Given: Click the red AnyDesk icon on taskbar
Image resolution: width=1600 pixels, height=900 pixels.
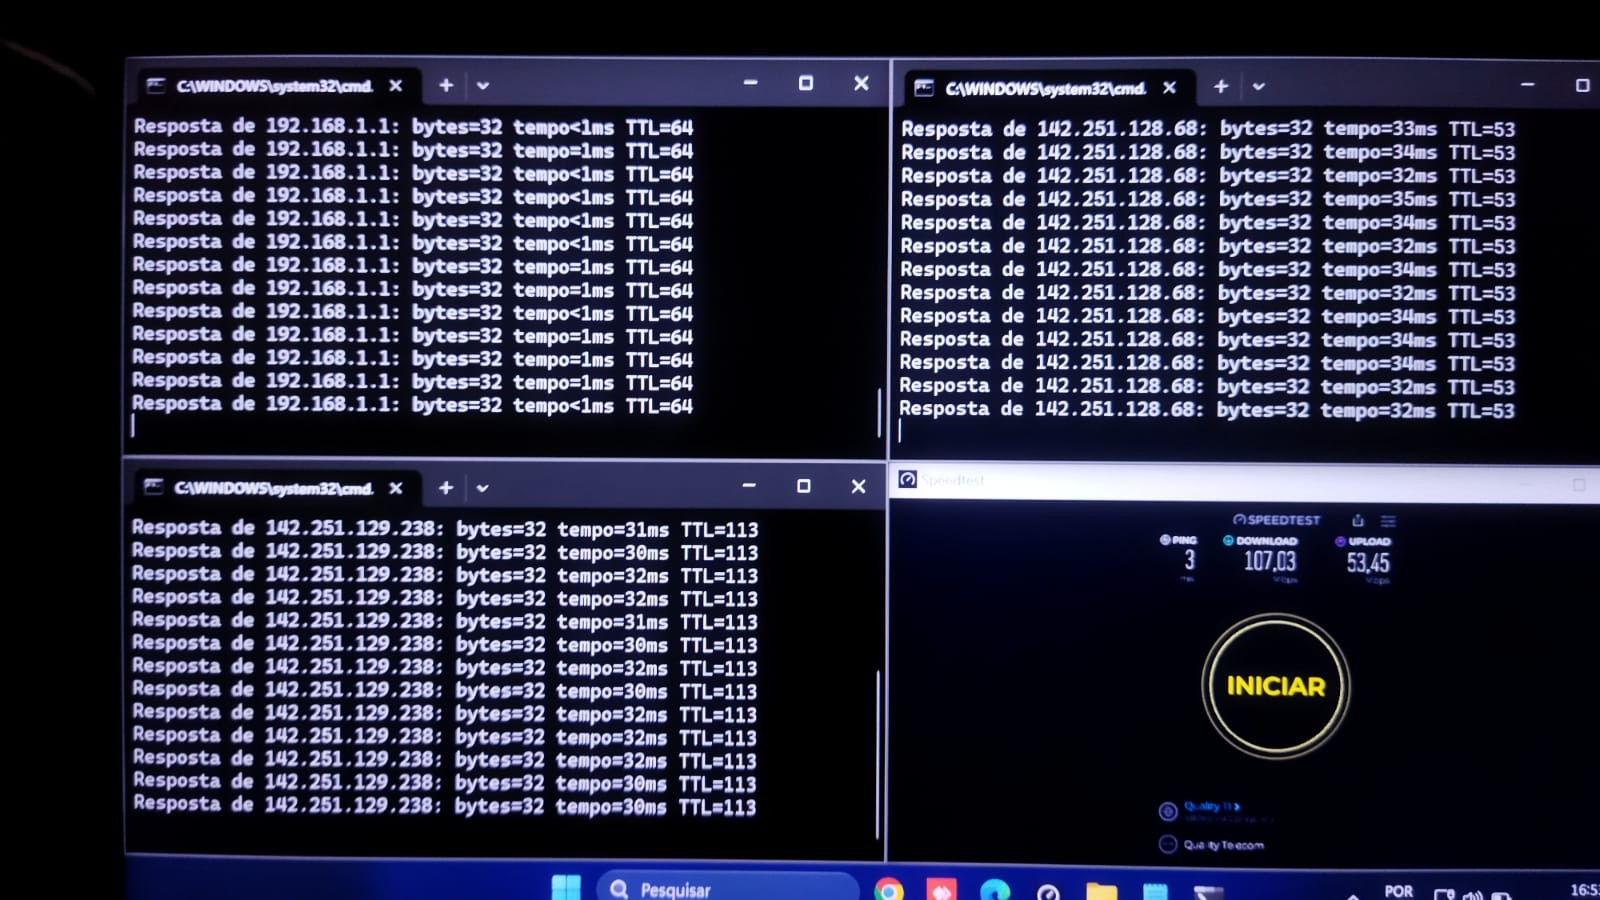Looking at the screenshot, I should 941,889.
